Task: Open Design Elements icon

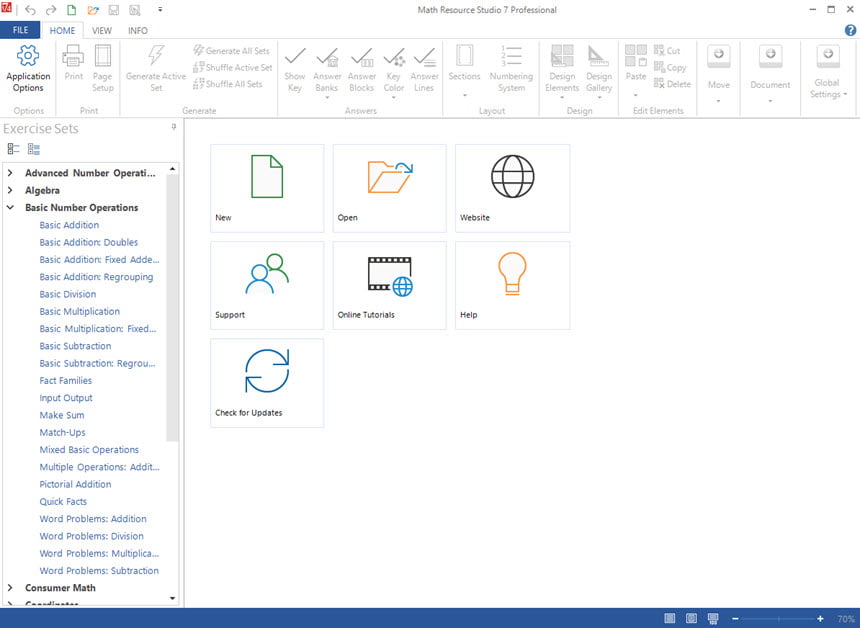Action: [x=562, y=55]
